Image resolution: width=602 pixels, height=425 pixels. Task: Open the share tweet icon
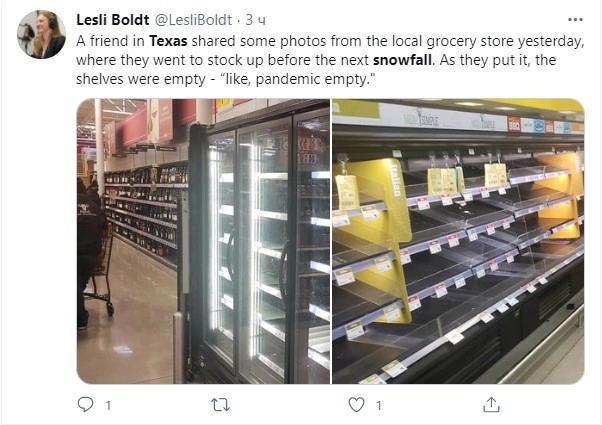pos(490,405)
